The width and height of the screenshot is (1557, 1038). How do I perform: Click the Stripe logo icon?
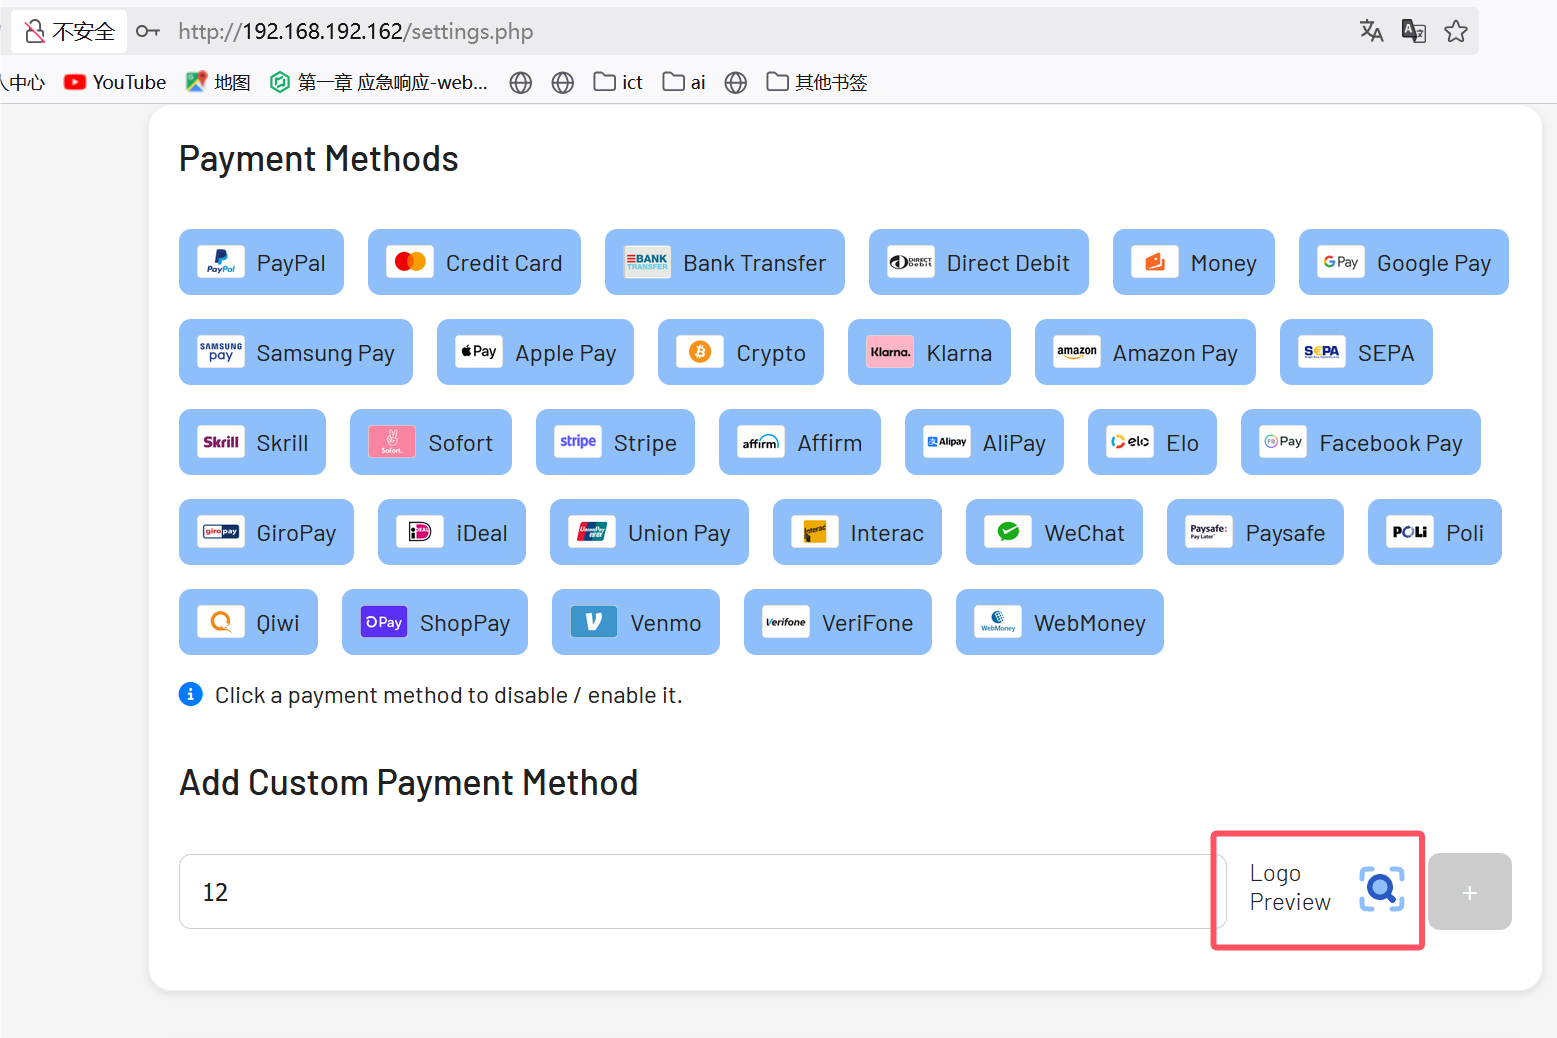coord(578,442)
